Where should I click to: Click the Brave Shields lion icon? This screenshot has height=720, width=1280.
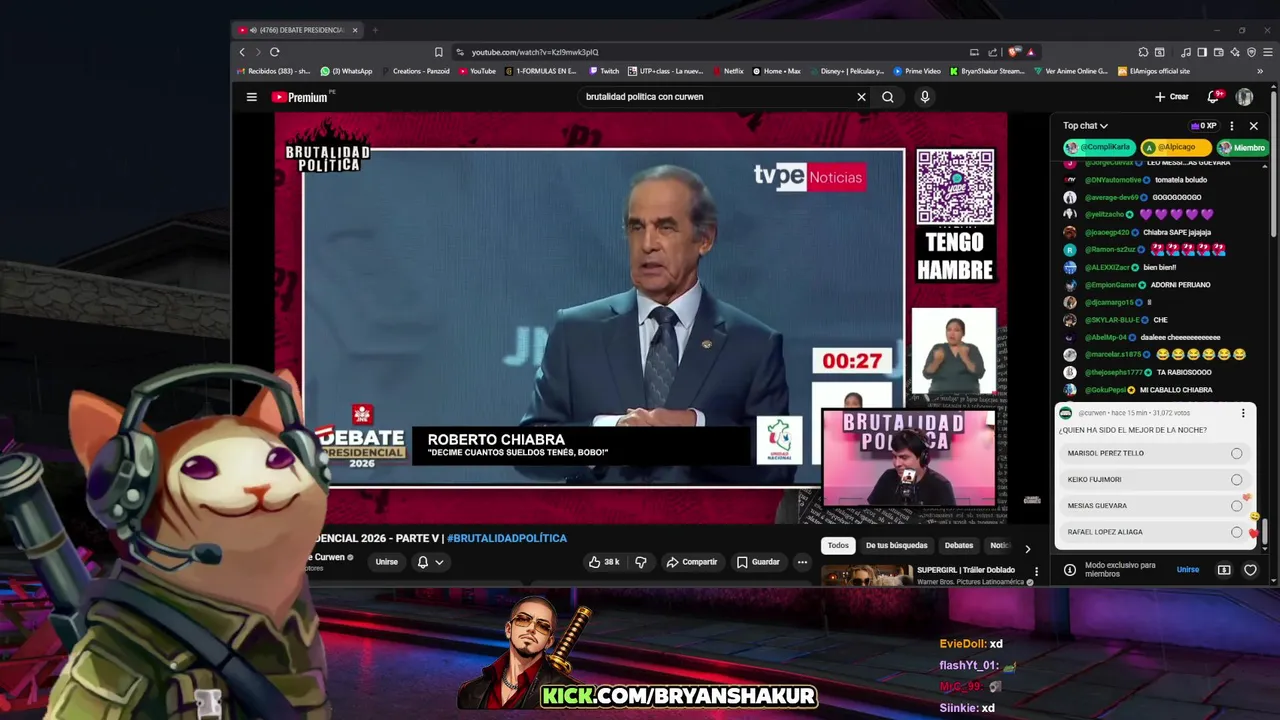1014,52
